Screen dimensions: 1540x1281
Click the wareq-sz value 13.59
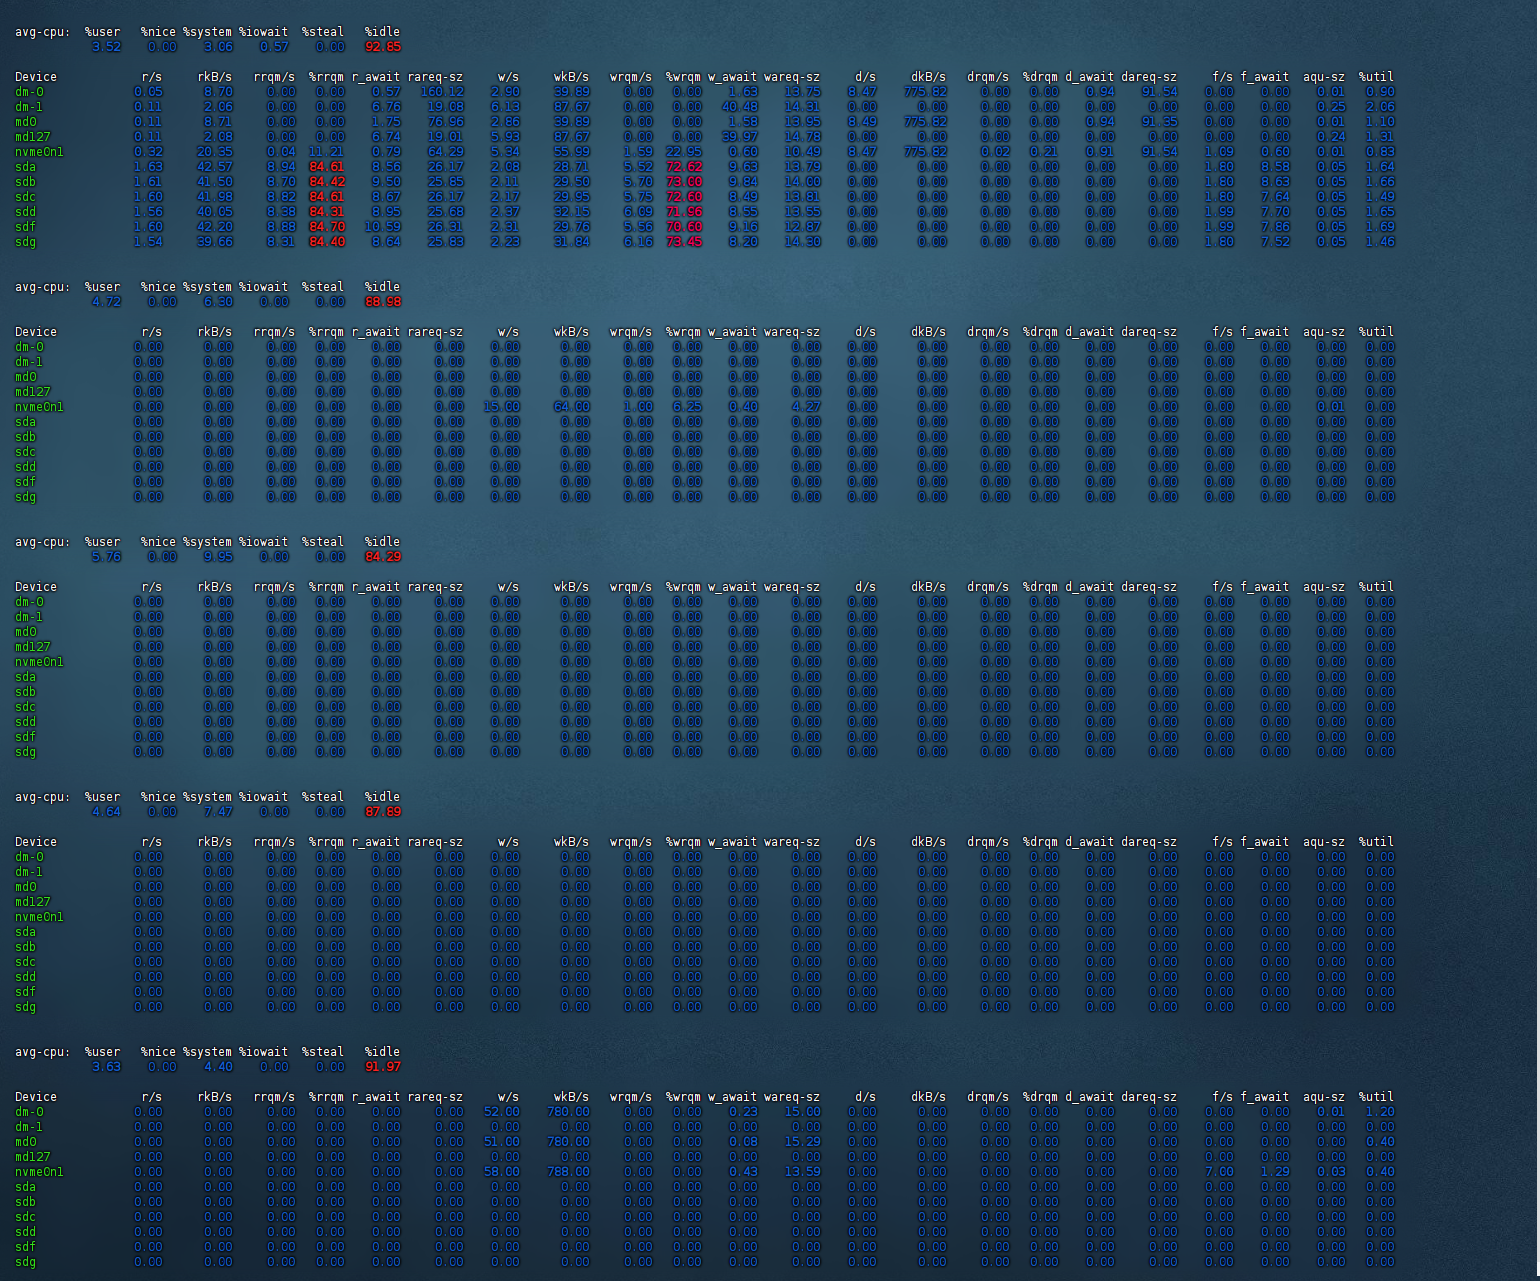pyautogui.click(x=803, y=1172)
